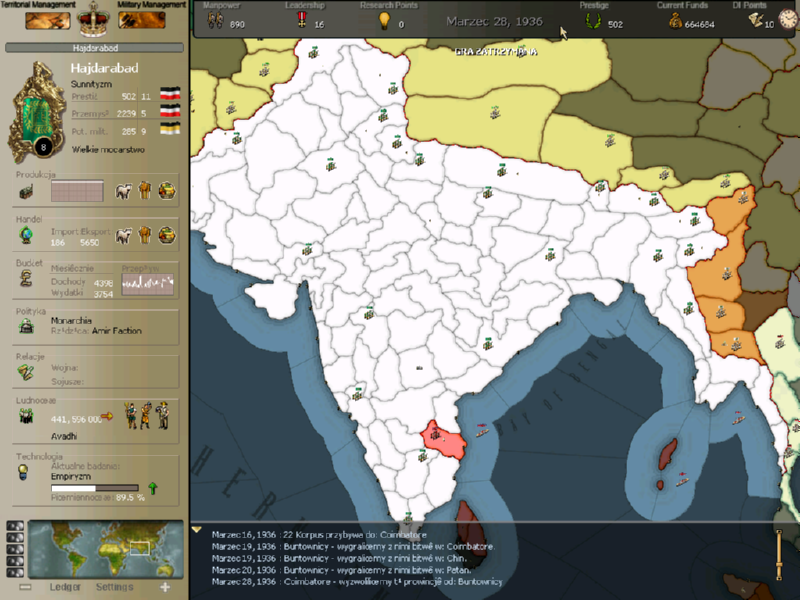
Task: Click the sheep goods icon under Handel
Action: pyautogui.click(x=123, y=236)
